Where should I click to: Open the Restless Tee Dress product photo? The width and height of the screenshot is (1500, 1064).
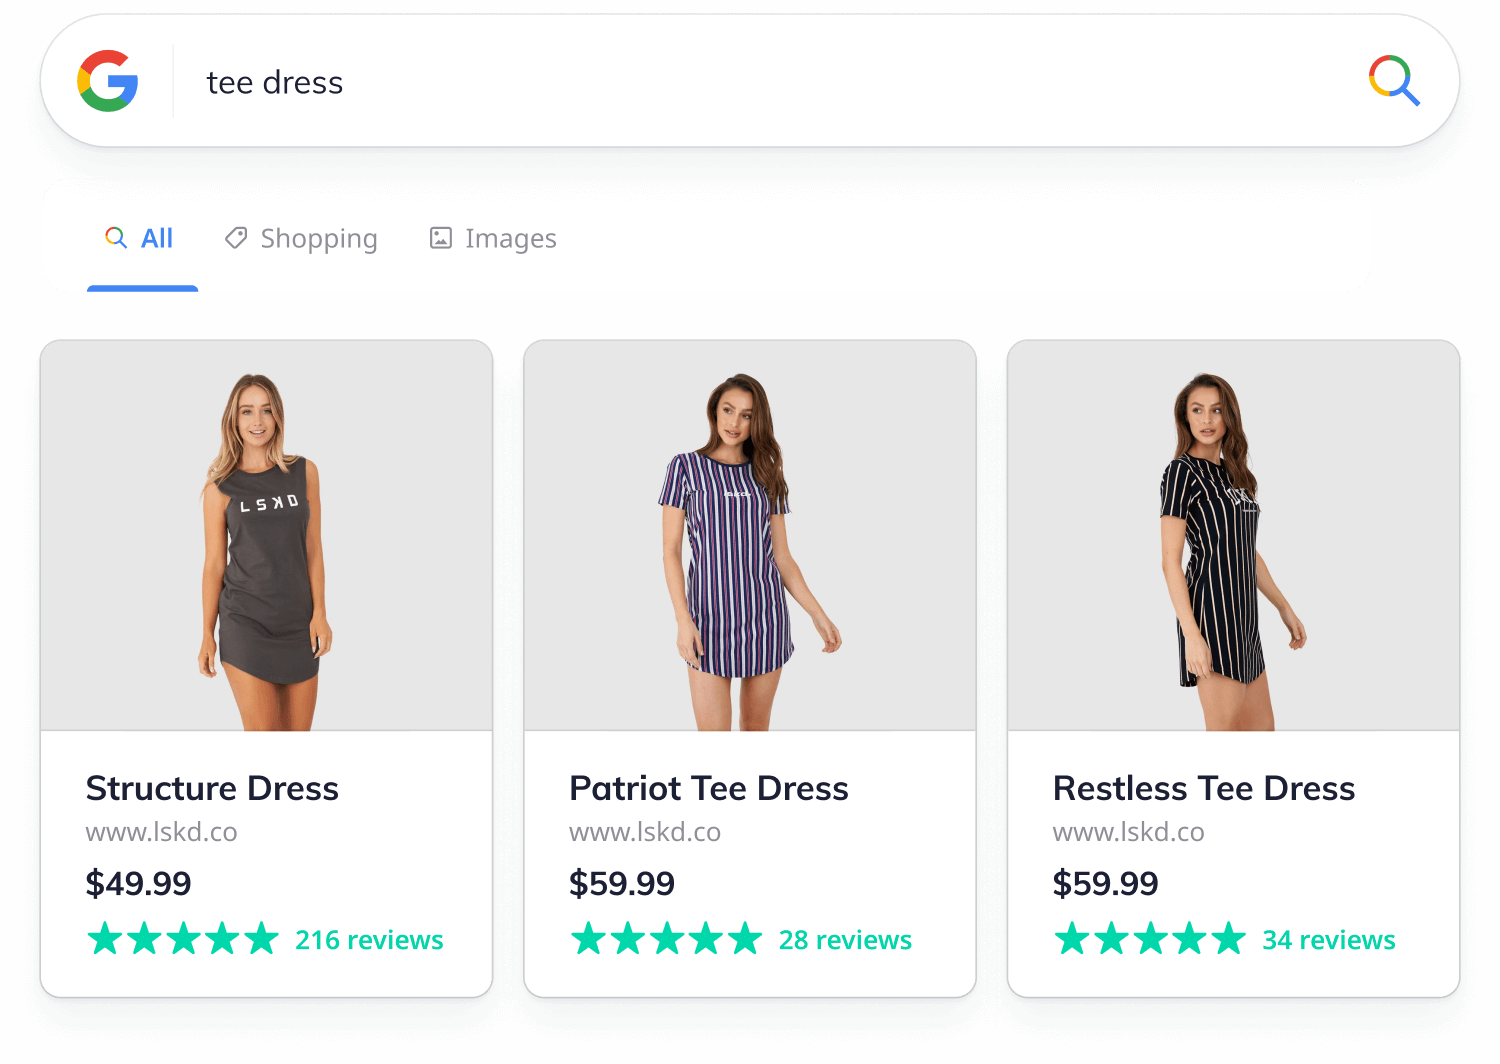click(x=1233, y=536)
